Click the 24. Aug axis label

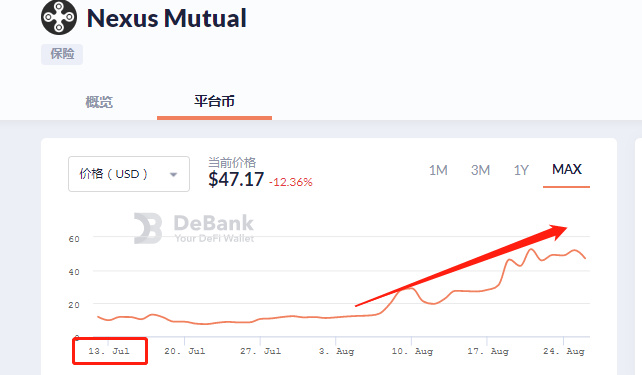[x=564, y=351]
